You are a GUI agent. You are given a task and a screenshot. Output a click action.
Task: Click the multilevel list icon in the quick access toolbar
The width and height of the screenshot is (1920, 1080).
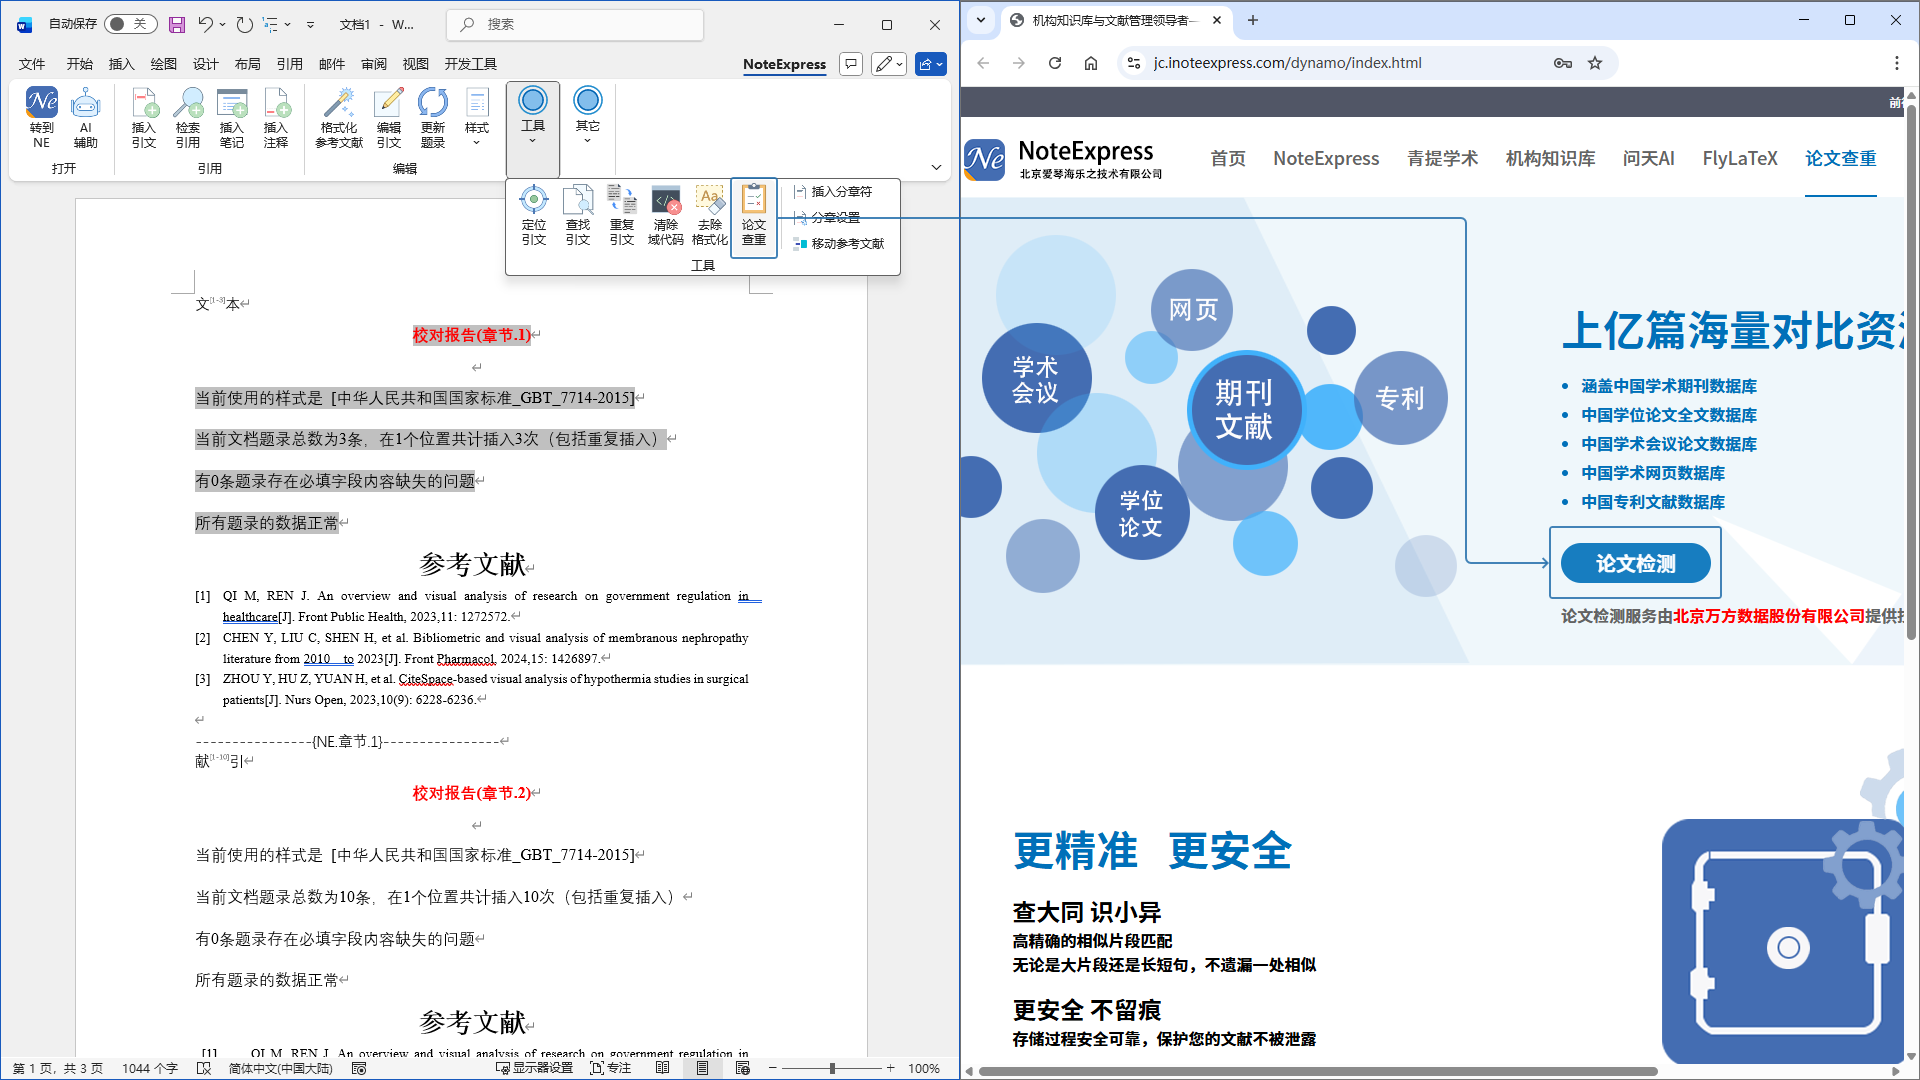pyautogui.click(x=270, y=24)
